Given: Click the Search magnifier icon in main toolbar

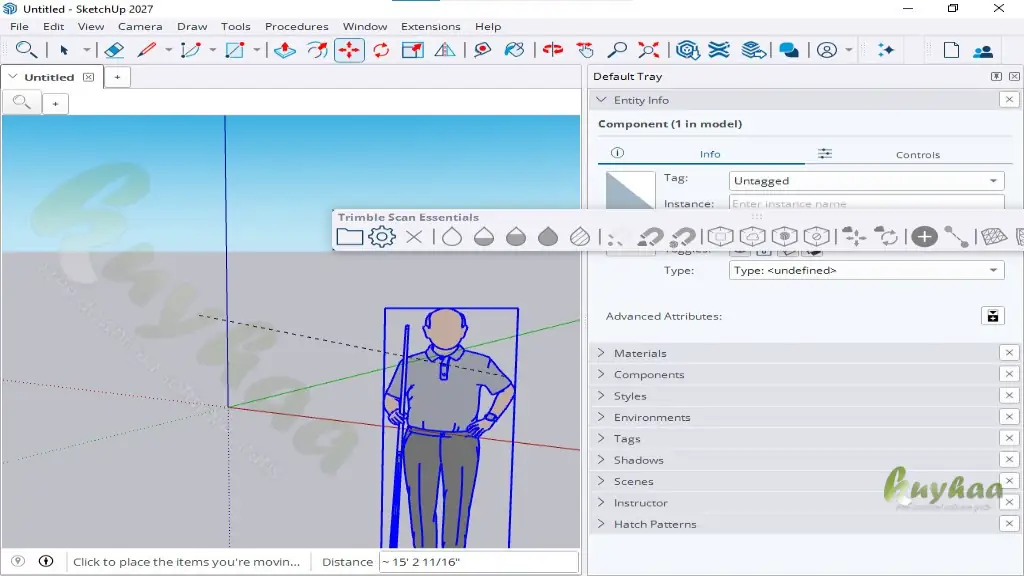Looking at the screenshot, I should [26, 50].
